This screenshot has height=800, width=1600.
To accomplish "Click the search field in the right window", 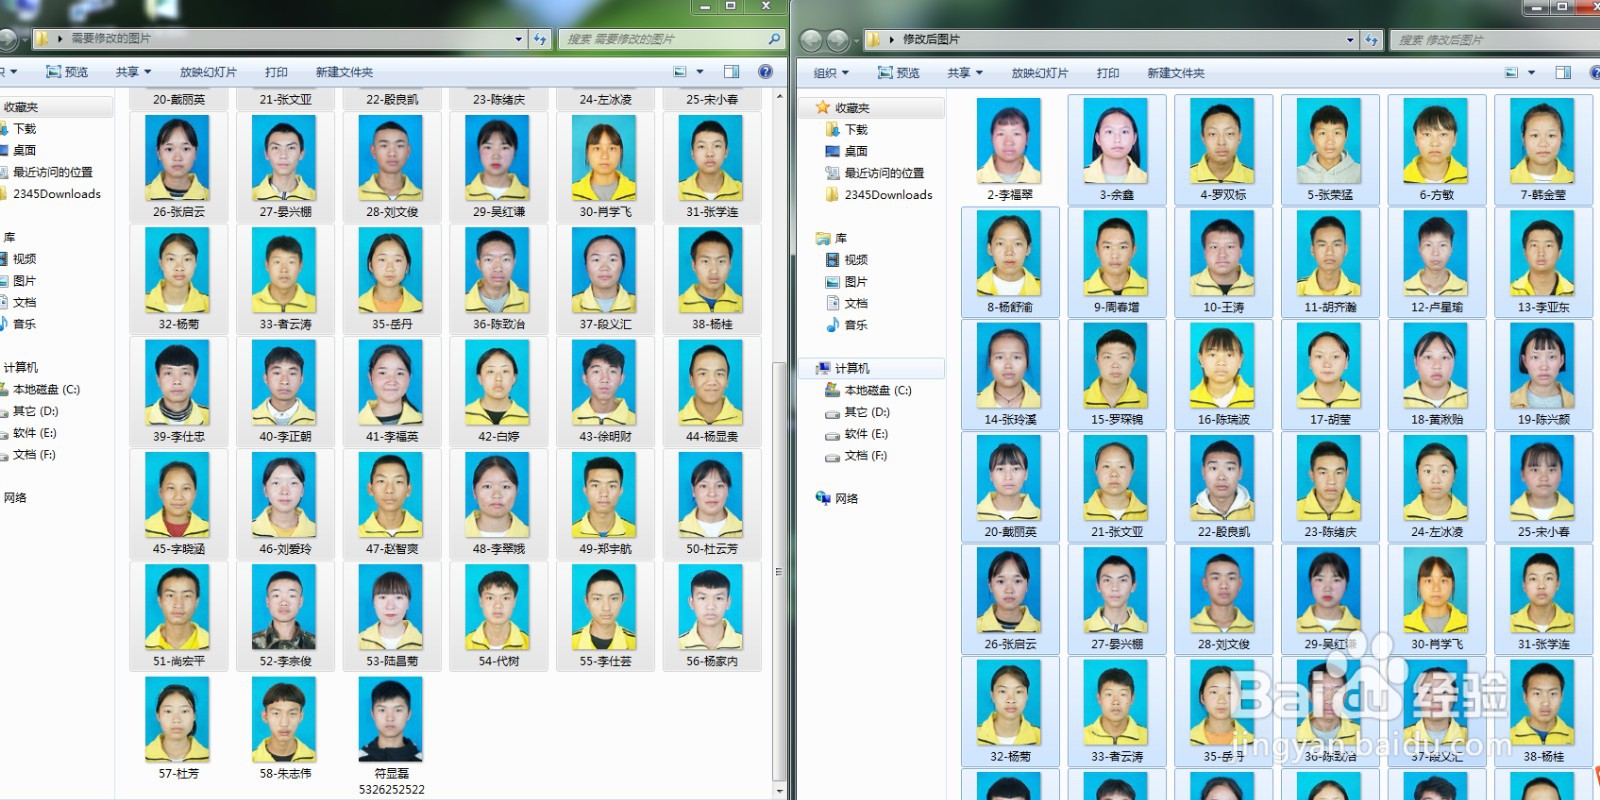I will 1494,40.
